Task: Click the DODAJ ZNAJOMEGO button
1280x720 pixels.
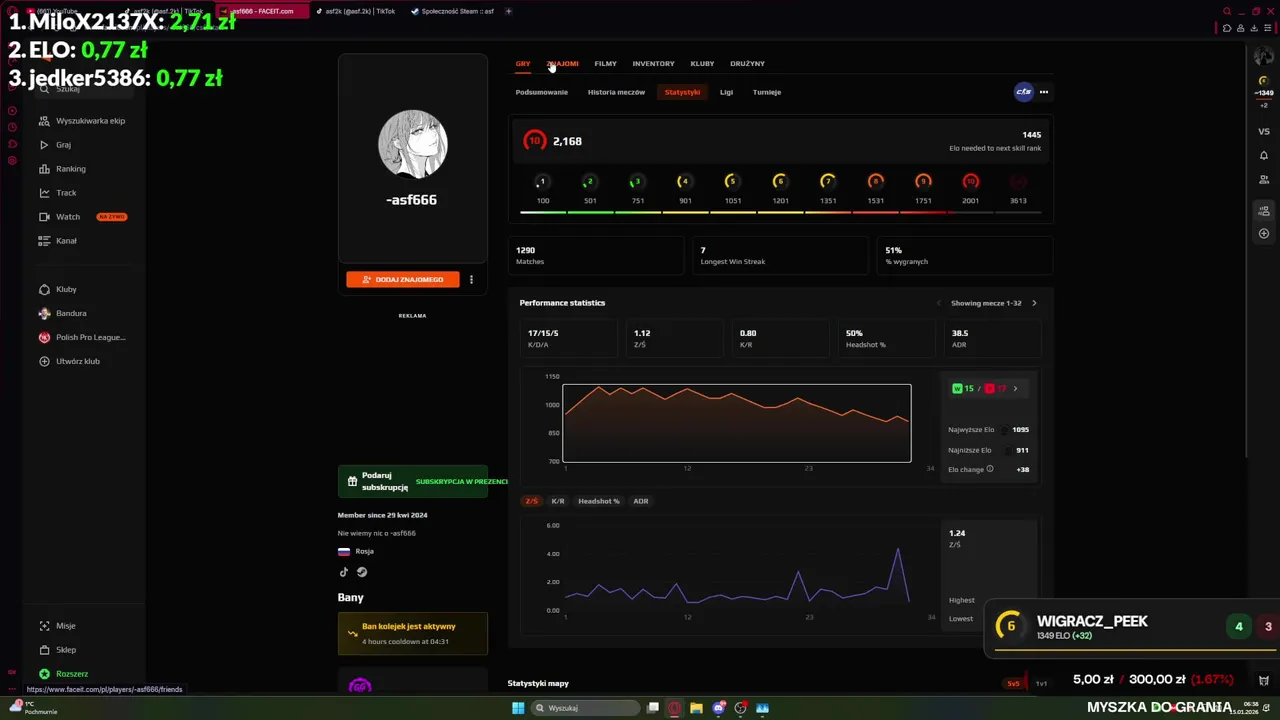Action: click(x=403, y=280)
